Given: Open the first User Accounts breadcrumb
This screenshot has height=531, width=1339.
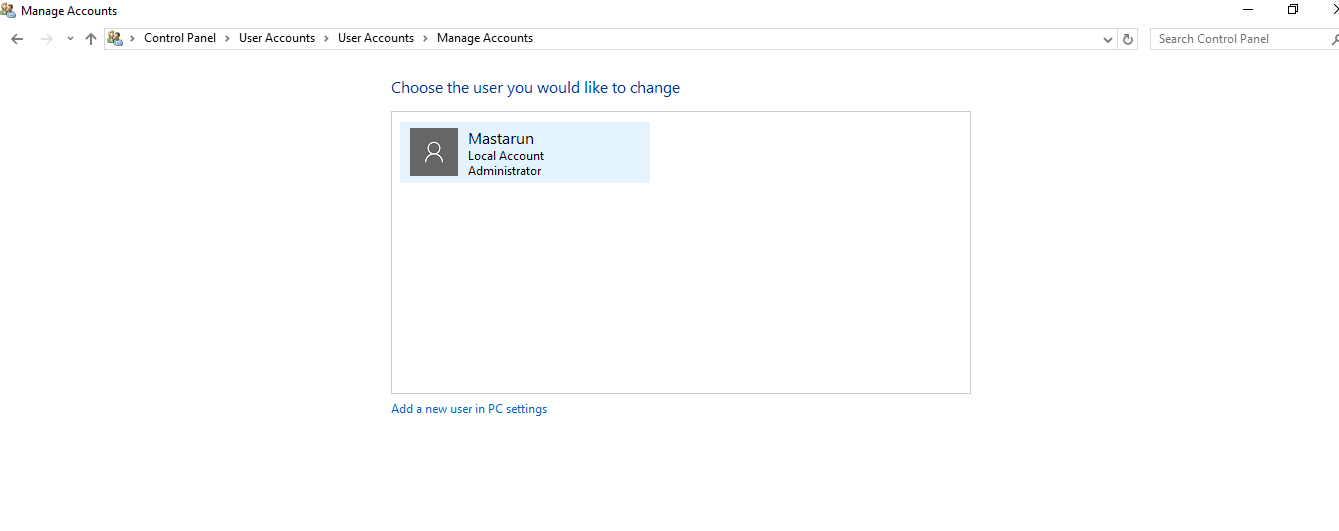Looking at the screenshot, I should (277, 38).
